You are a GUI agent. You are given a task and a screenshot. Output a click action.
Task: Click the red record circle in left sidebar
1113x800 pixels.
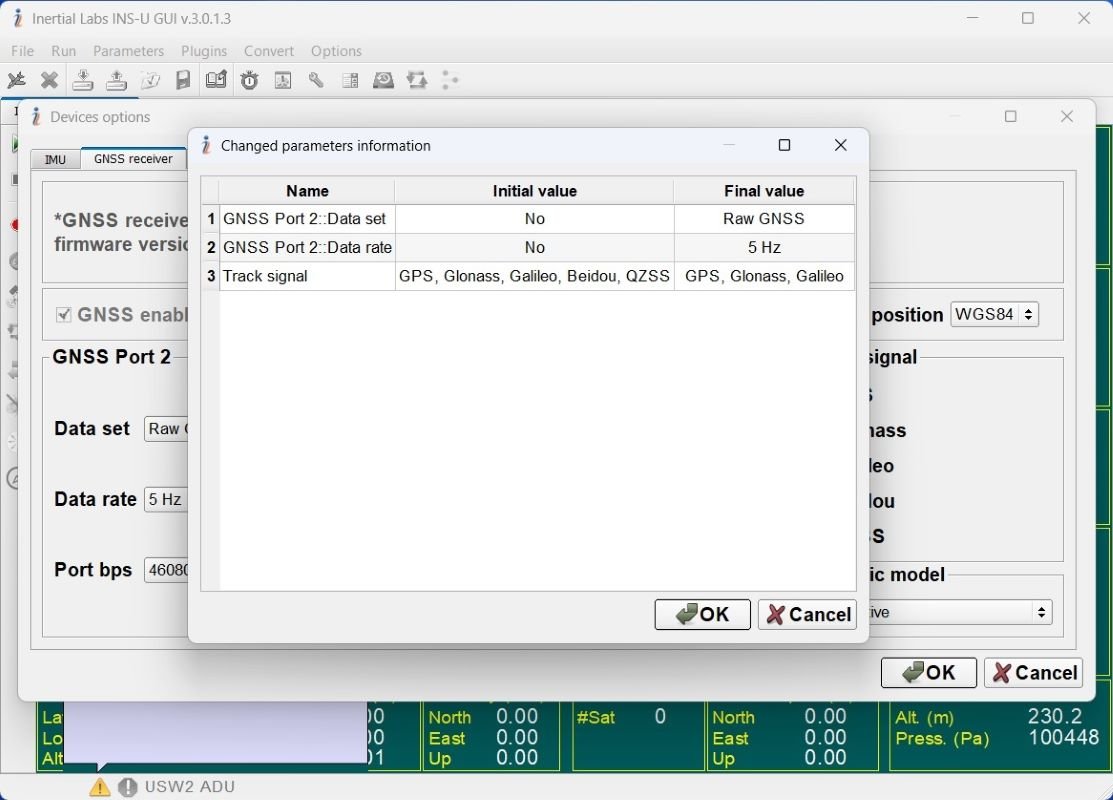point(14,225)
